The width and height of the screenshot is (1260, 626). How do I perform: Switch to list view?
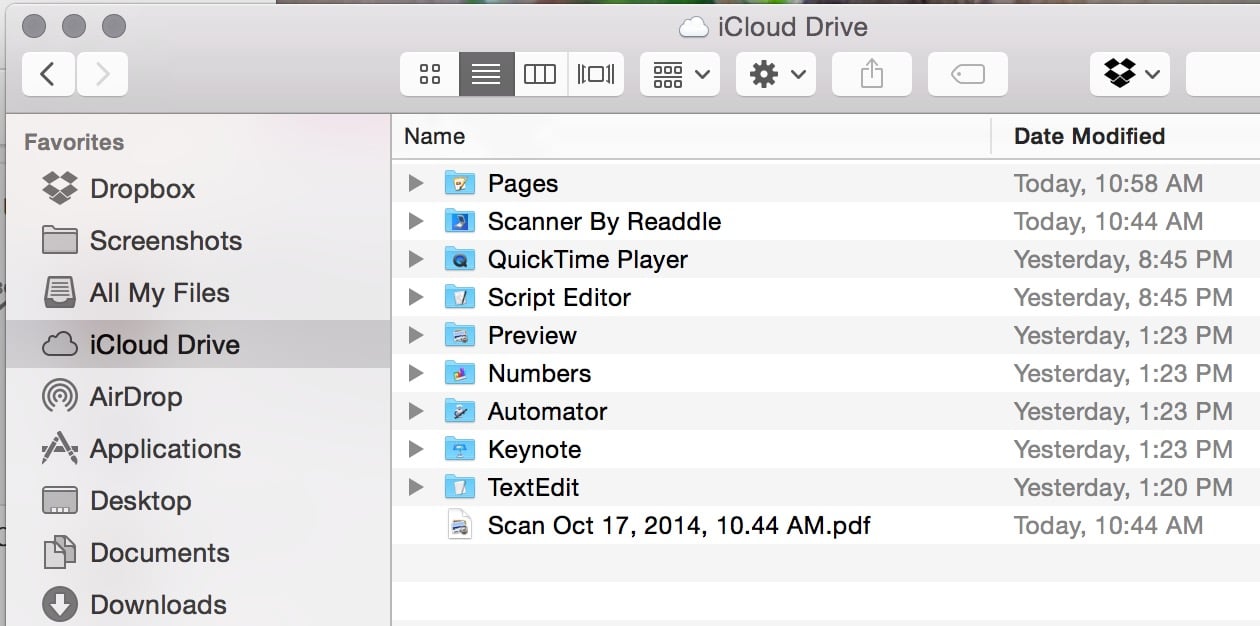pos(486,74)
